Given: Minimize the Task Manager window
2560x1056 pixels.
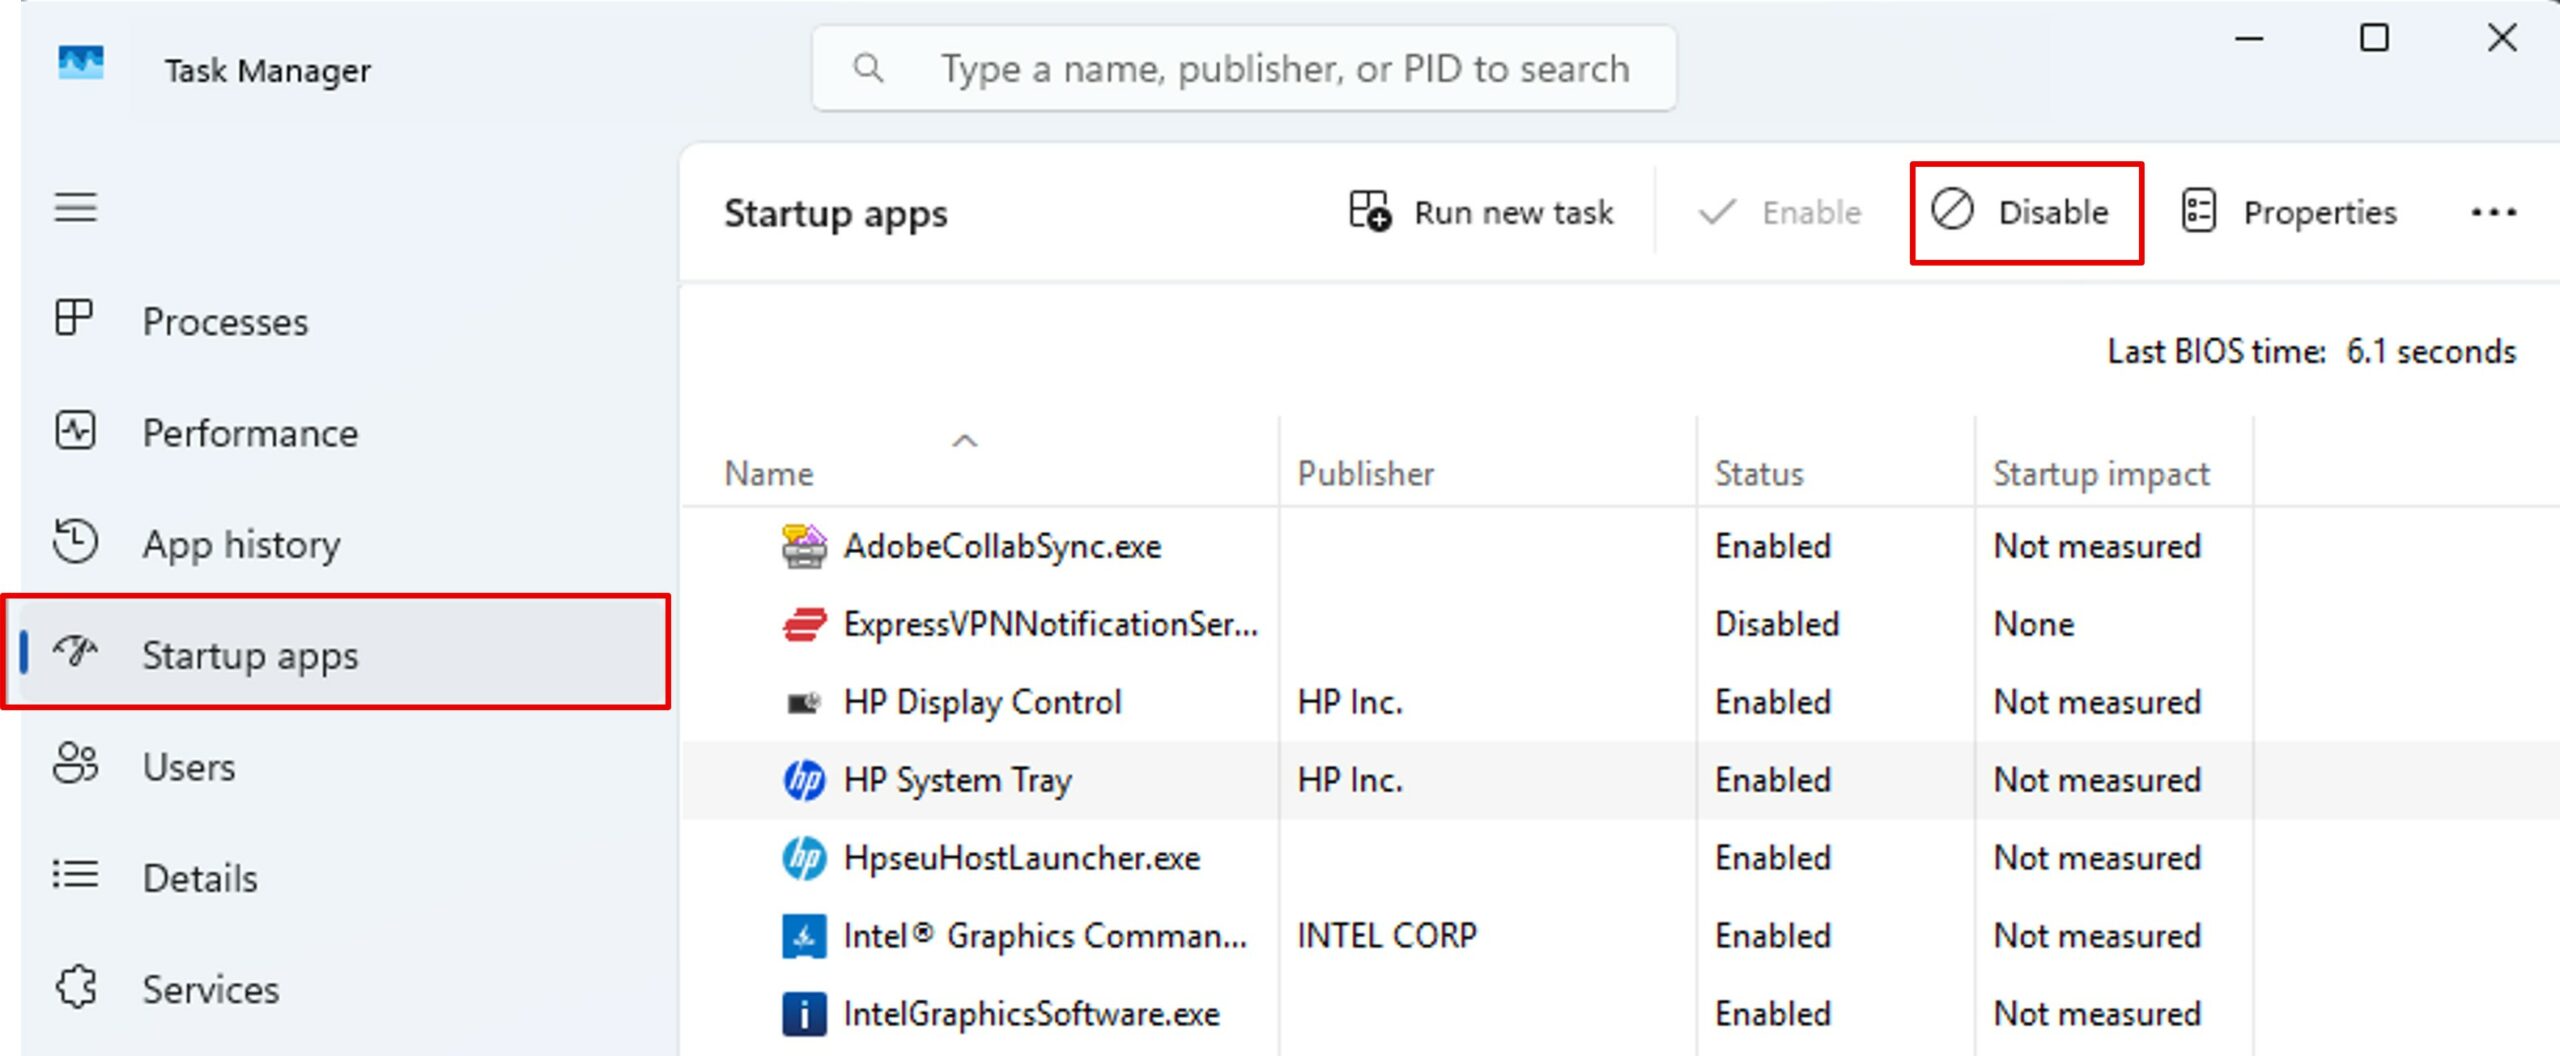Looking at the screenshot, I should coord(2249,39).
